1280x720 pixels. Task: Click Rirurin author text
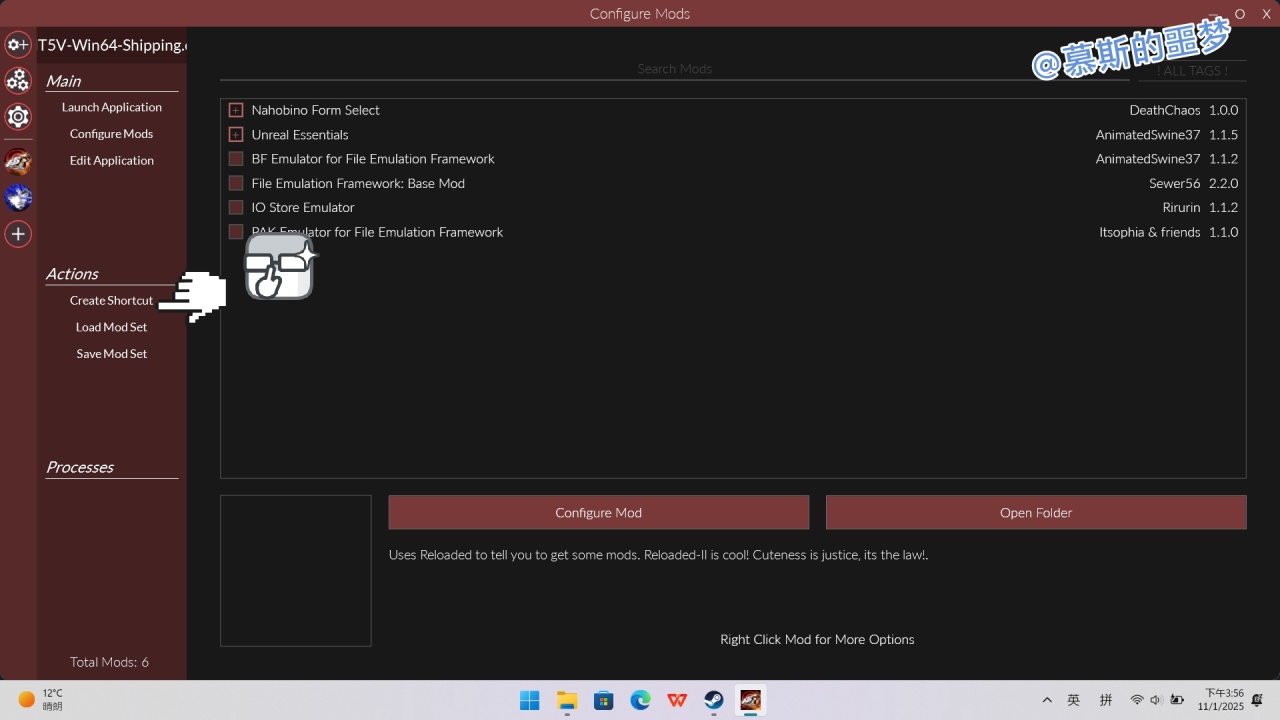point(1182,207)
